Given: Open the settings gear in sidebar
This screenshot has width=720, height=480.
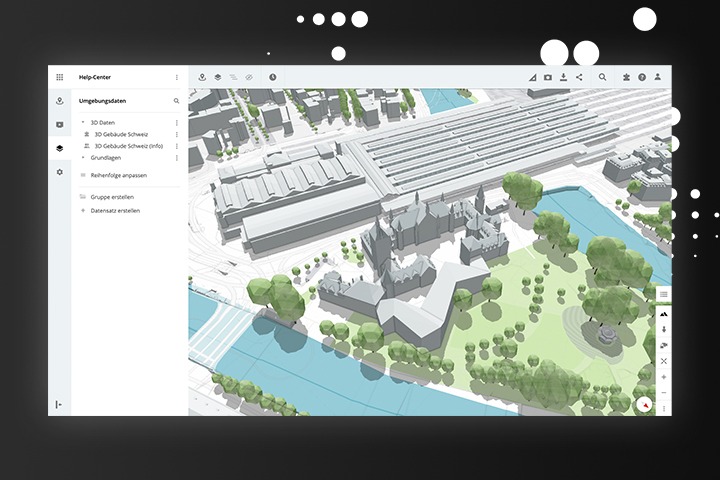Looking at the screenshot, I should [x=59, y=172].
